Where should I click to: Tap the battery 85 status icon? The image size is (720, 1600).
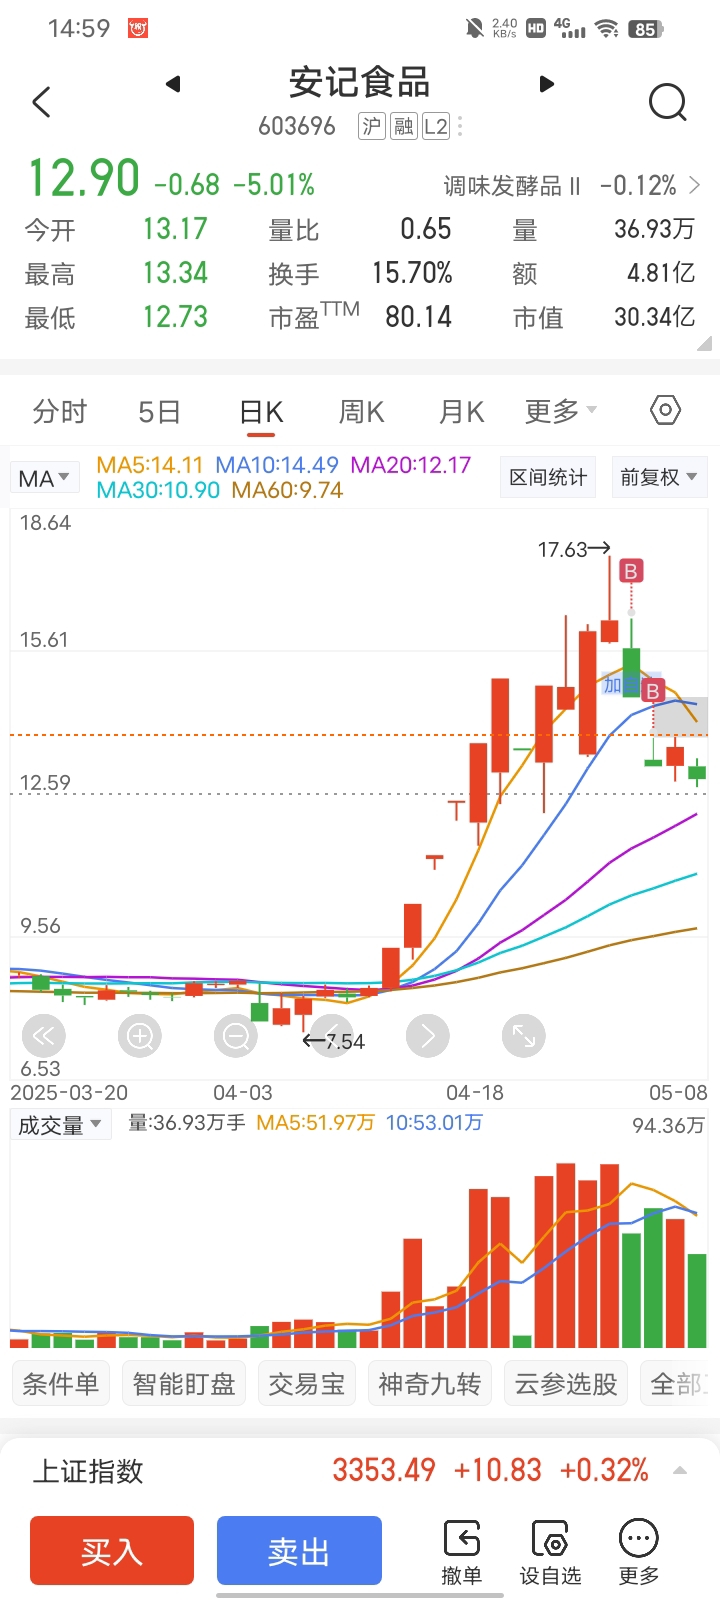tap(646, 29)
